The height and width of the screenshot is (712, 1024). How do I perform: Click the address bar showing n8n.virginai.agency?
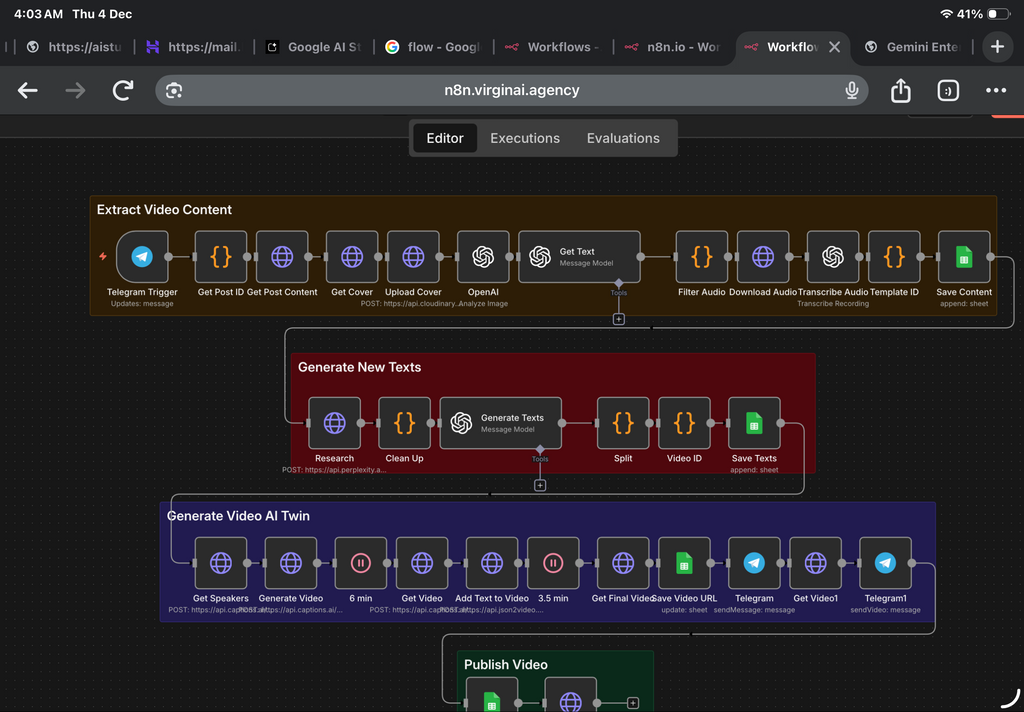pos(512,90)
